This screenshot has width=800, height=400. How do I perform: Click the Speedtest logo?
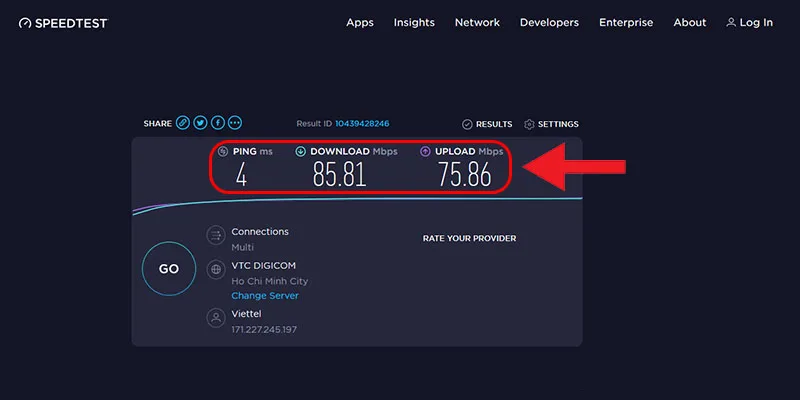(63, 23)
